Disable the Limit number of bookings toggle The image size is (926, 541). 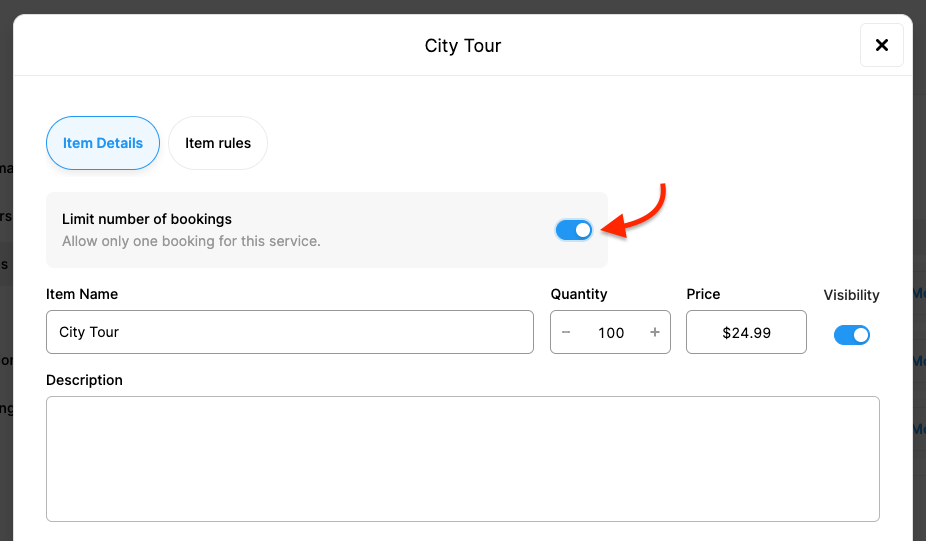574,230
